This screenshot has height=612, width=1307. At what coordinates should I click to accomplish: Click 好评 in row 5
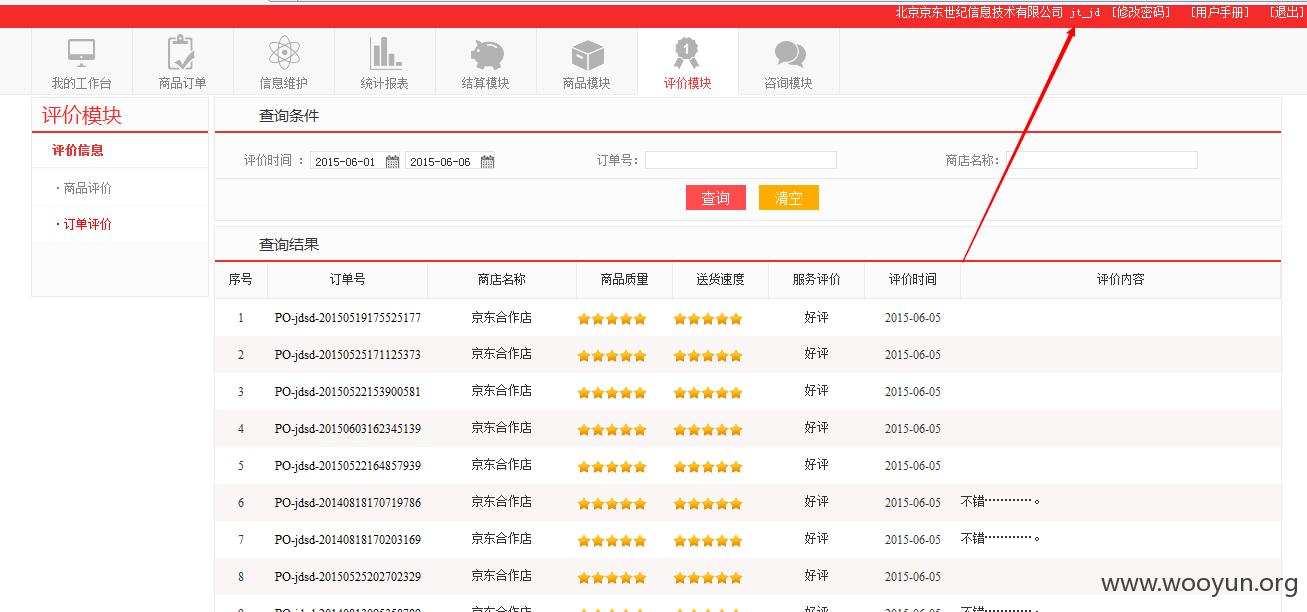pos(816,465)
